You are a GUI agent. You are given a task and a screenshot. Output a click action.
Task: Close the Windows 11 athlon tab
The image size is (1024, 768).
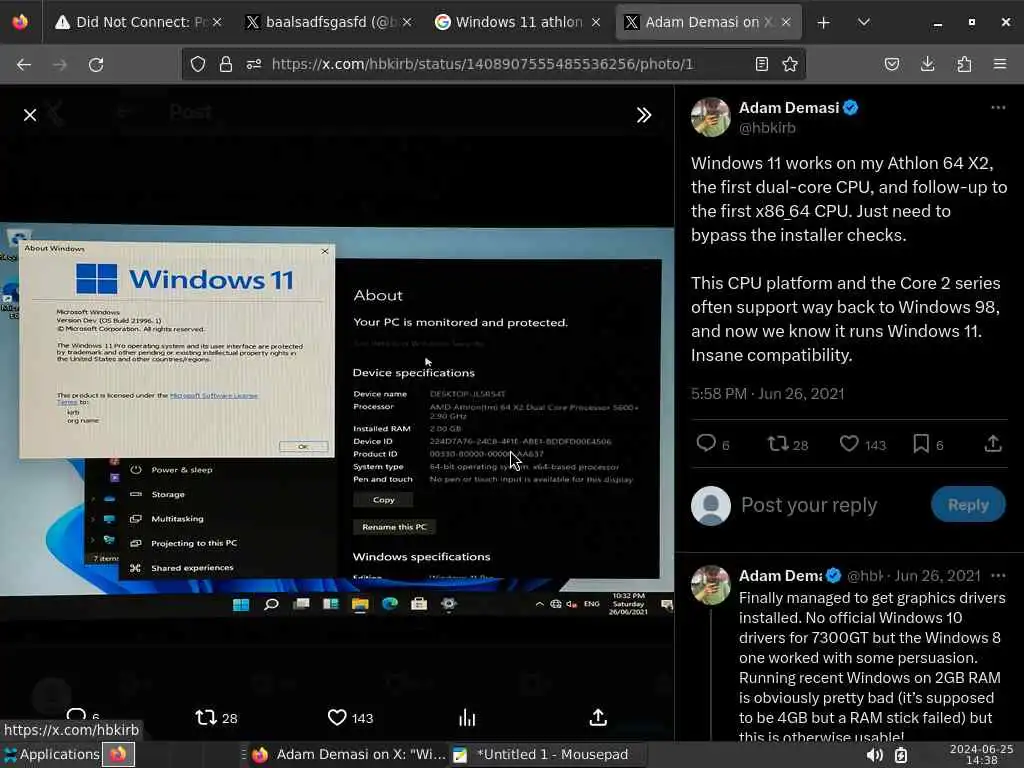(x=596, y=22)
